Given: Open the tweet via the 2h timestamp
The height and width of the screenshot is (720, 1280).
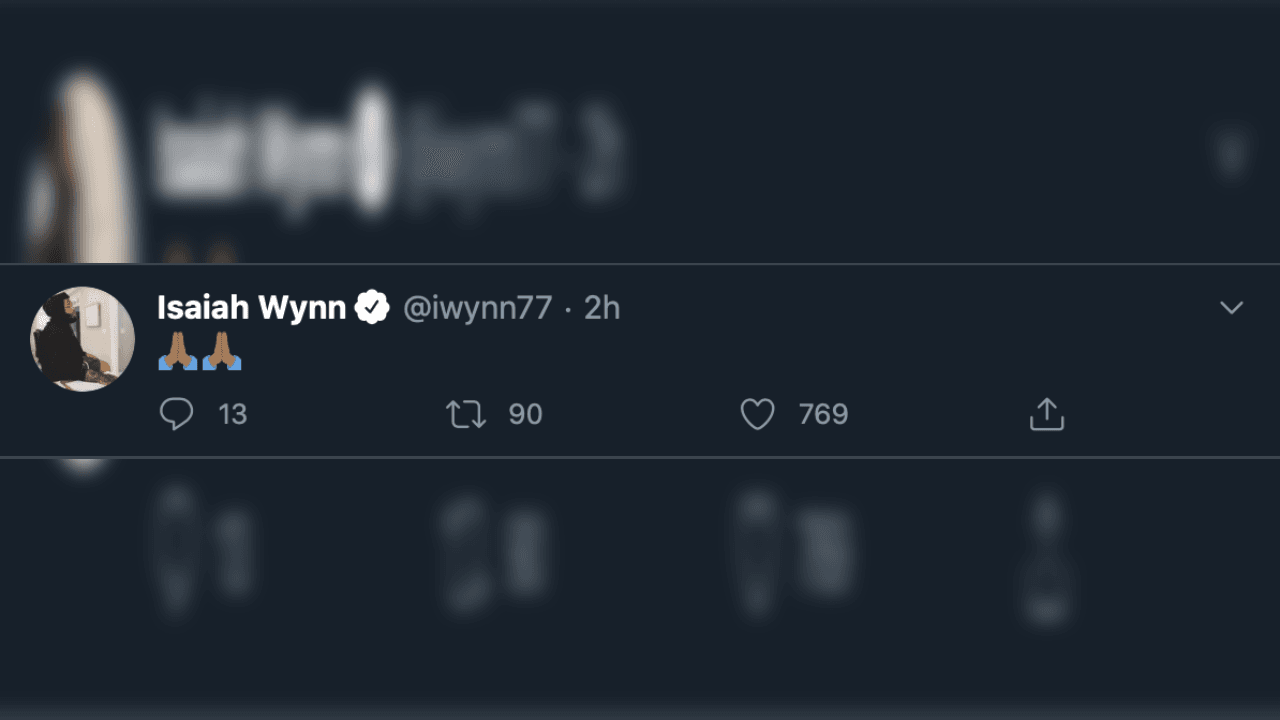Looking at the screenshot, I should point(602,308).
